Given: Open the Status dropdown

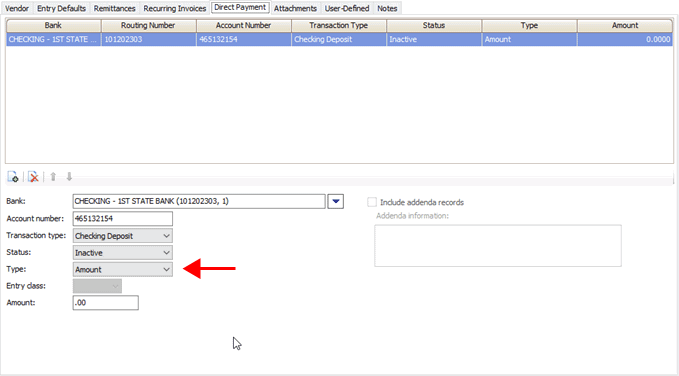Looking at the screenshot, I should 123,253.
